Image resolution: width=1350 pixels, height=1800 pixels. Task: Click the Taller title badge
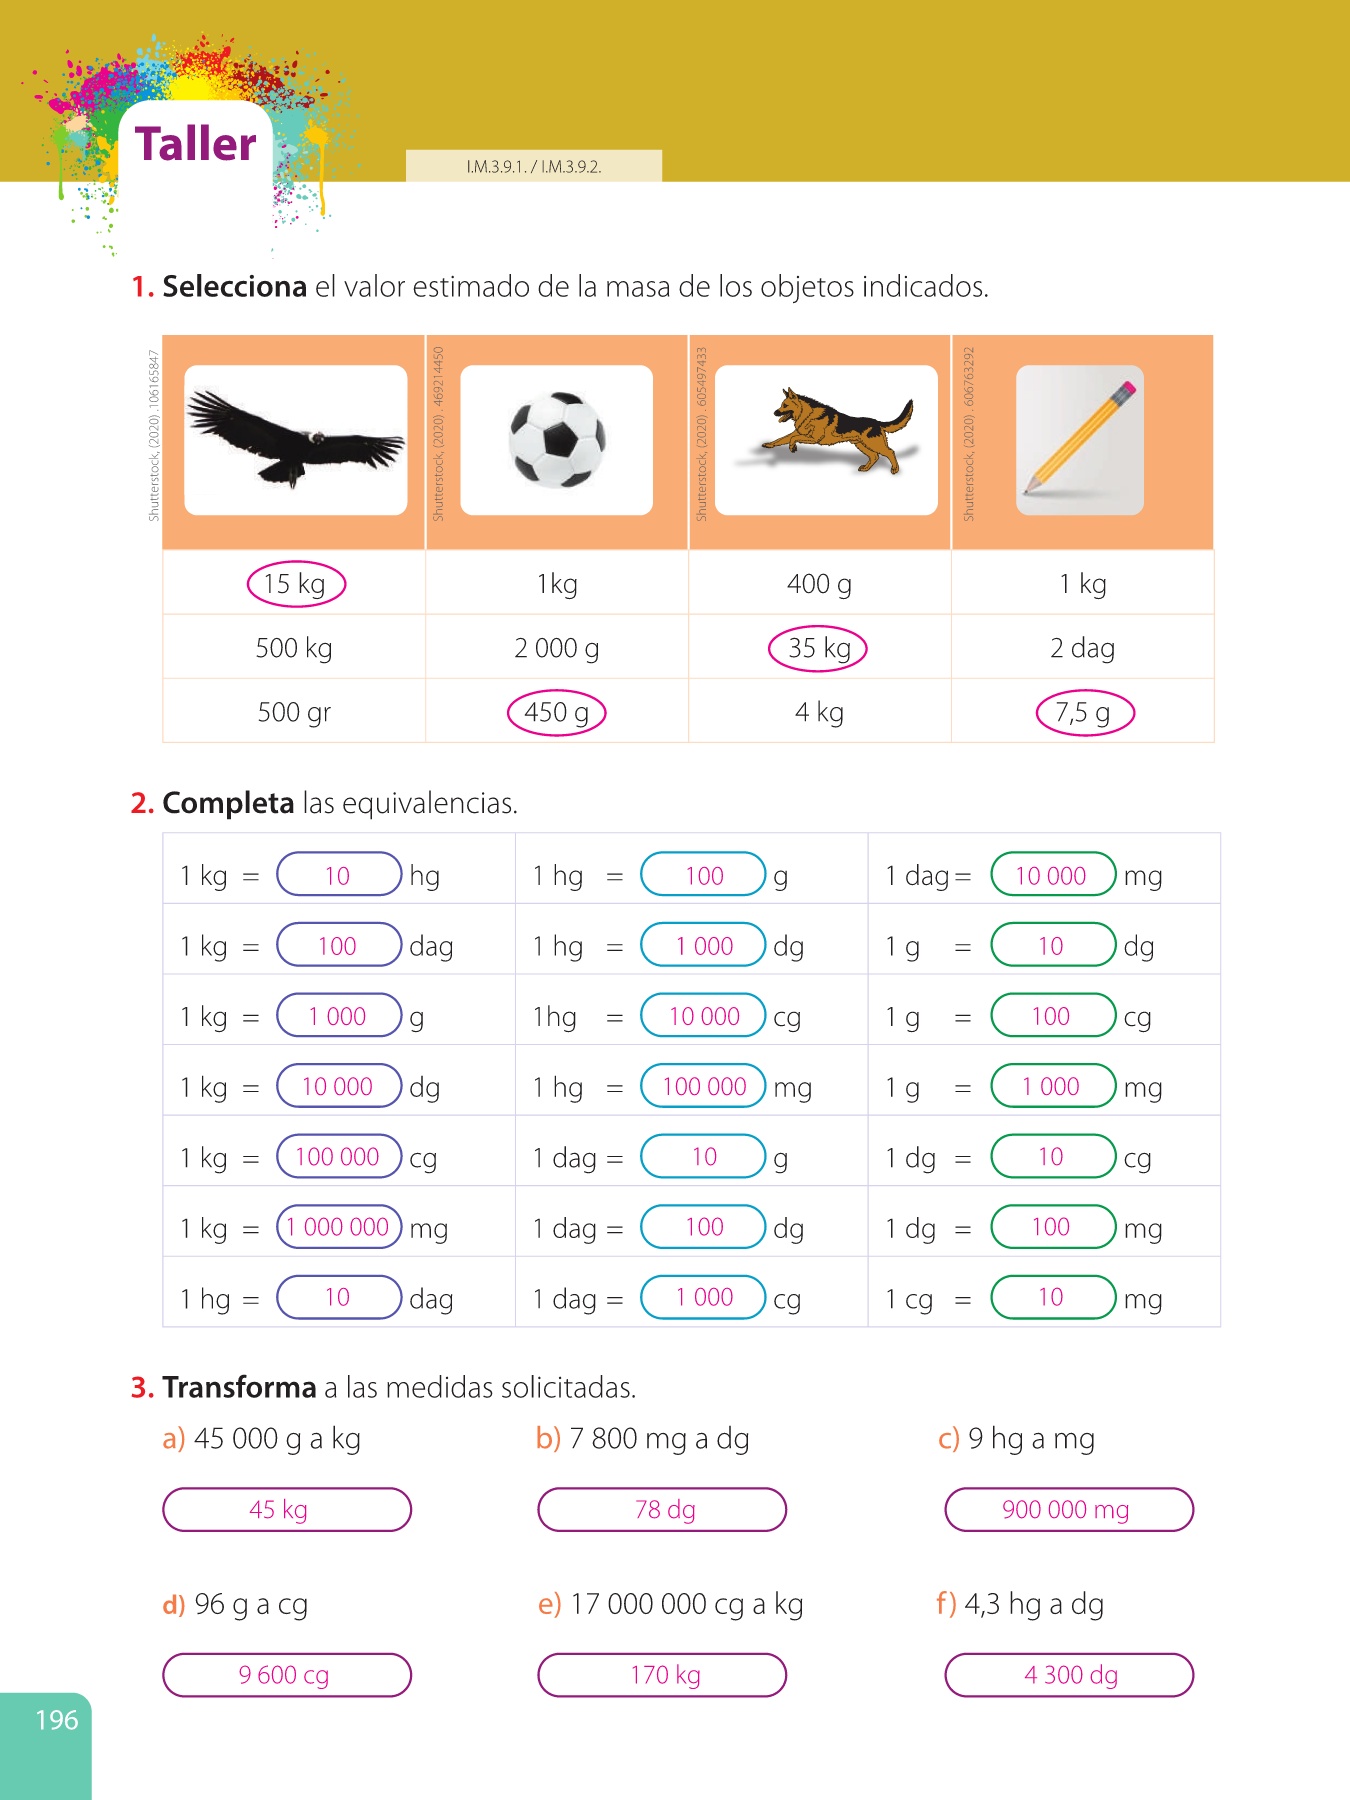pyautogui.click(x=196, y=145)
